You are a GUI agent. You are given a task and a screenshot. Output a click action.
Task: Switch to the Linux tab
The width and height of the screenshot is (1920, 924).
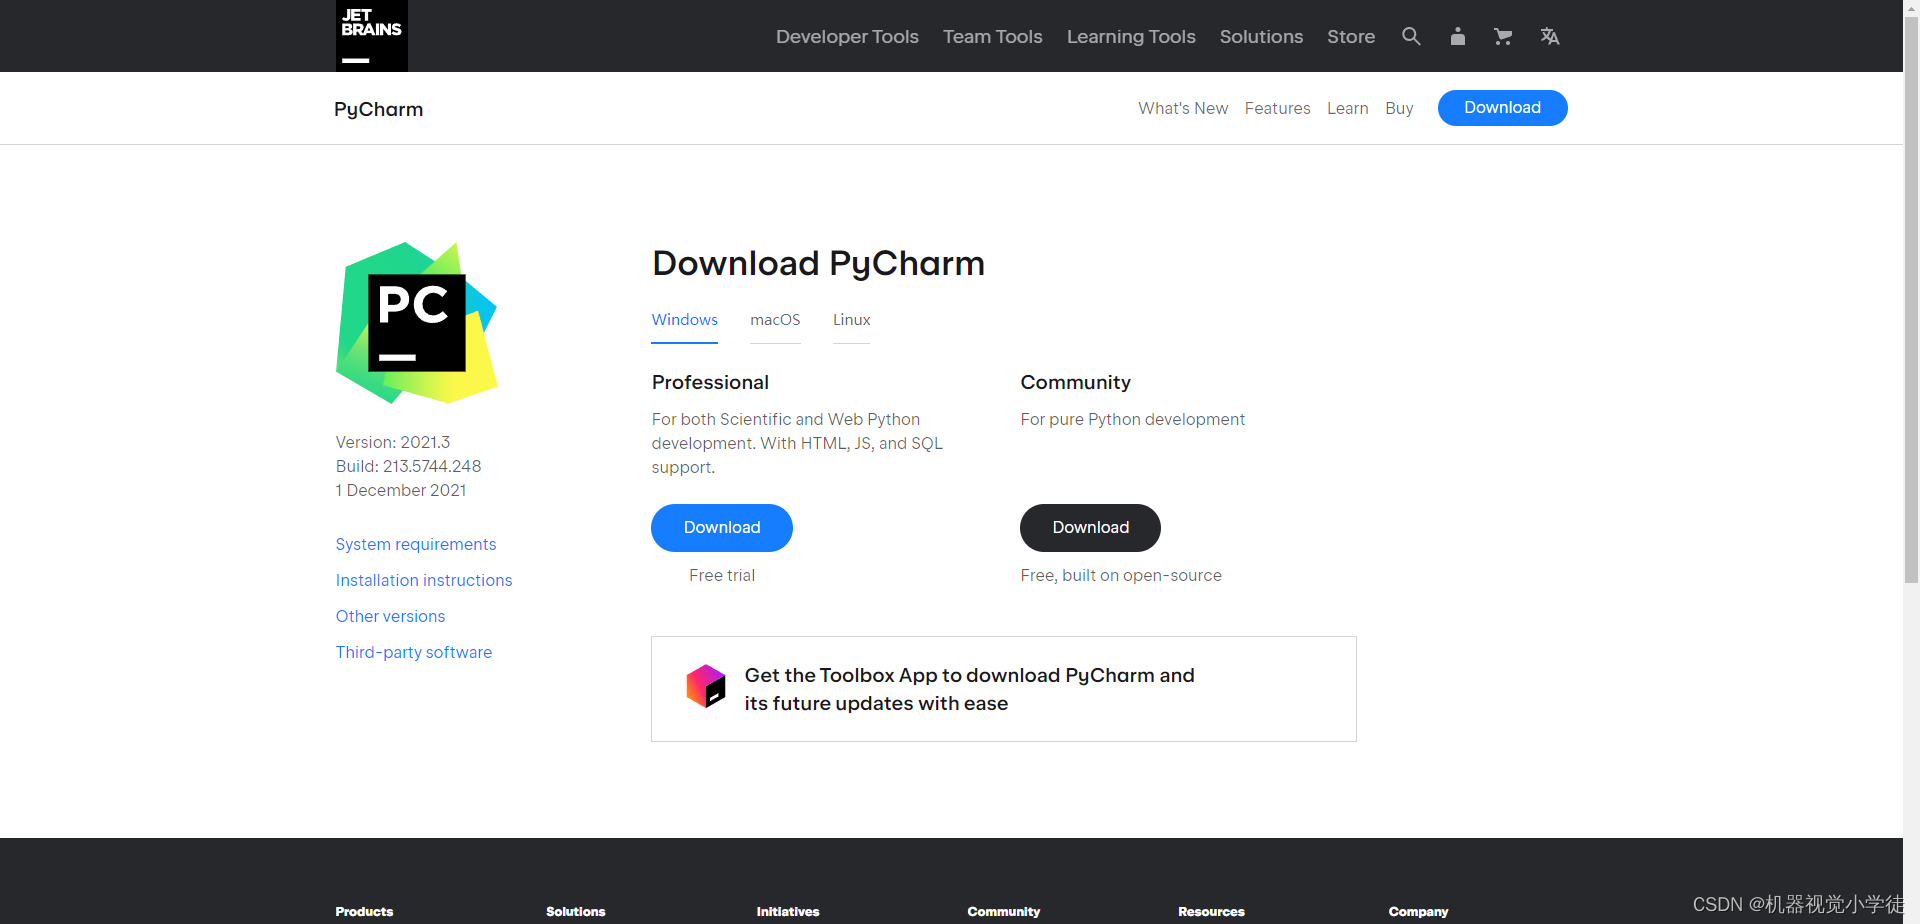852,320
